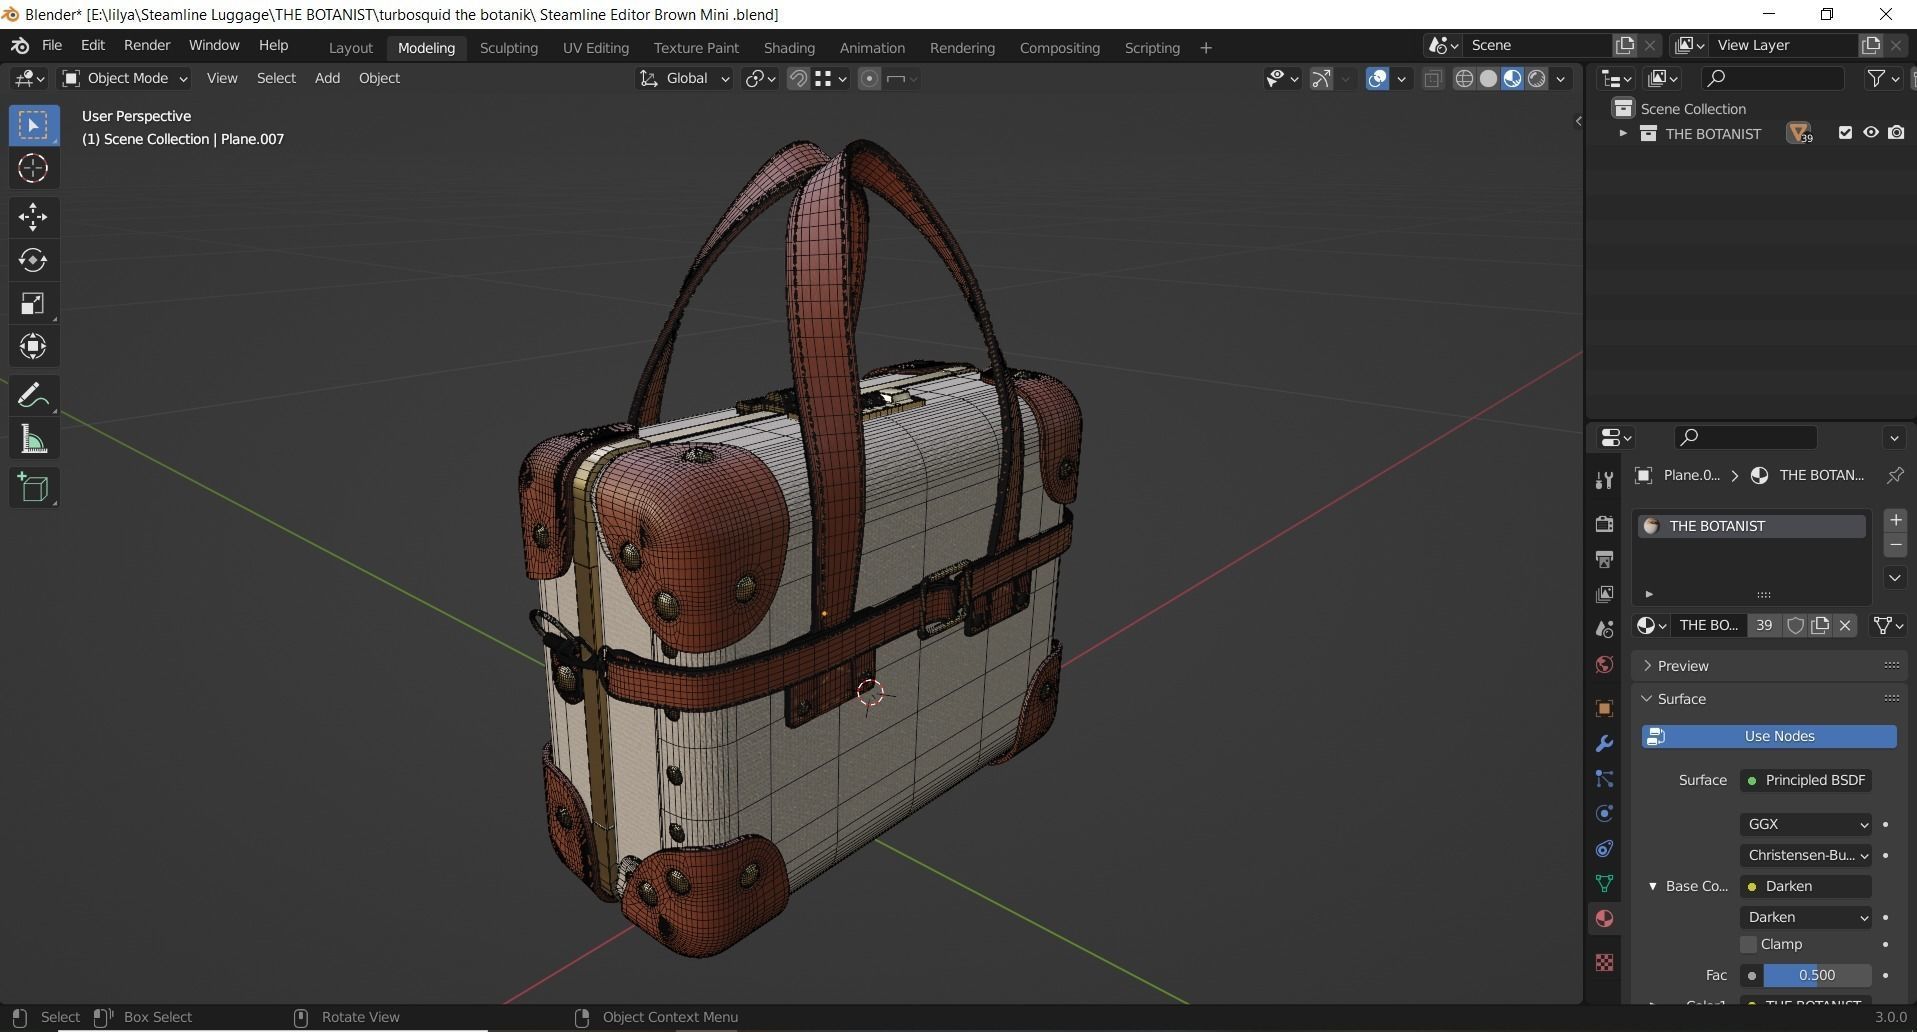Toggle X-ray mode
The width and height of the screenshot is (1917, 1032).
1432,79
